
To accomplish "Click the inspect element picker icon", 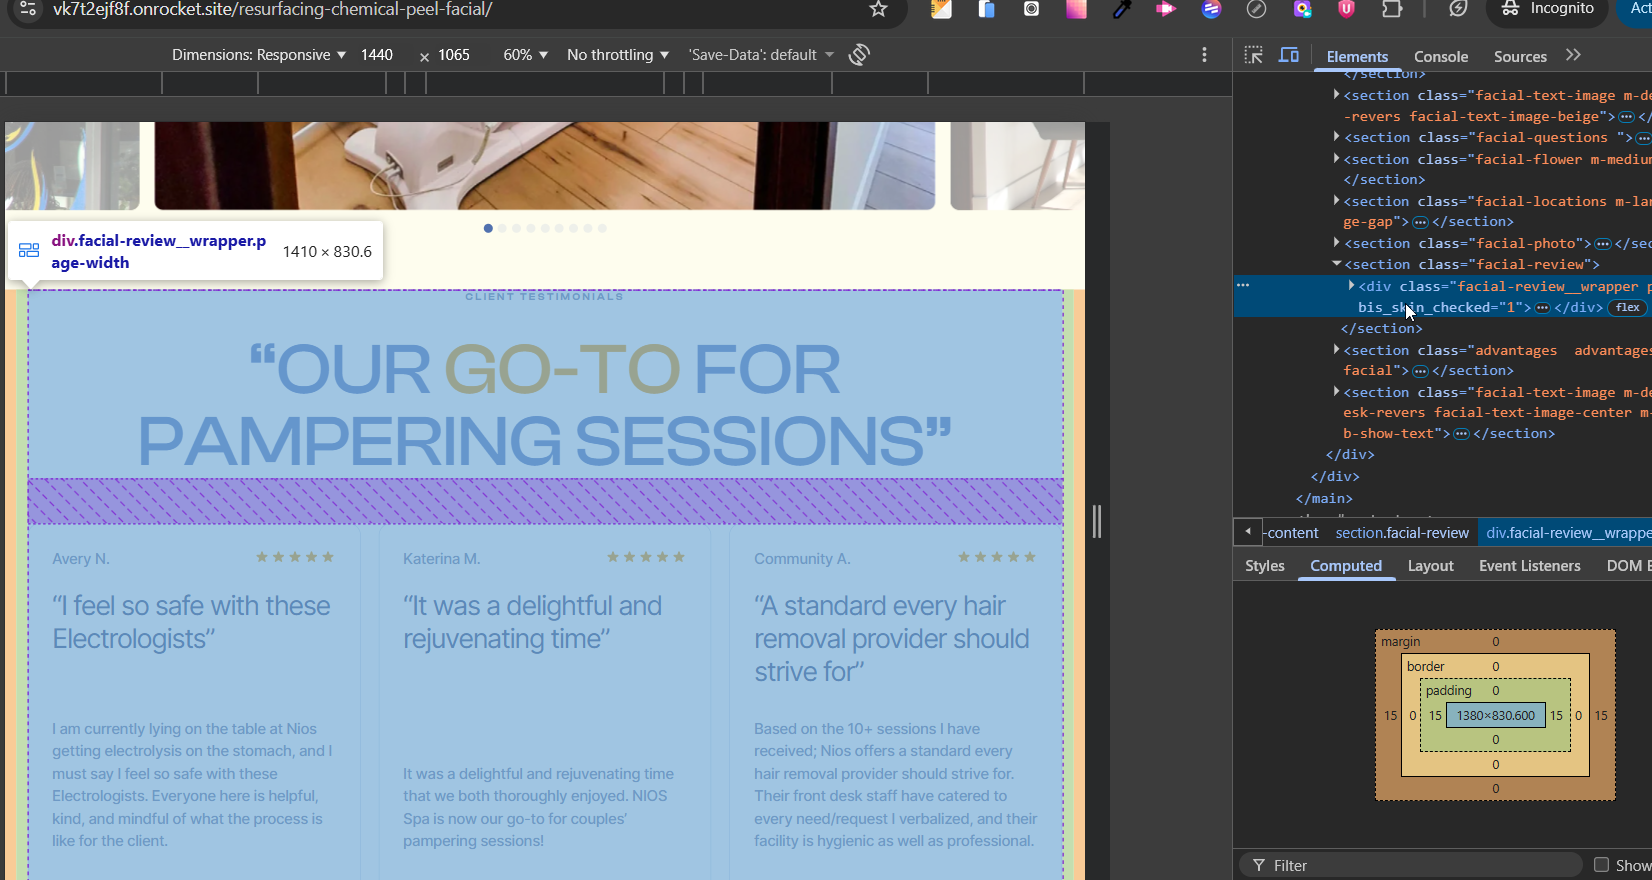I will tap(1253, 55).
